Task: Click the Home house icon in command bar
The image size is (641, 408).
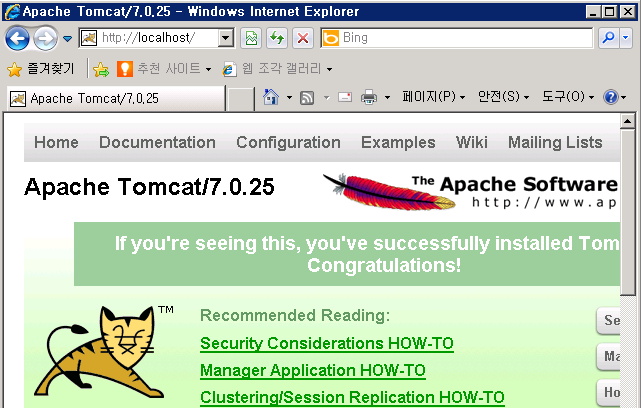Action: [x=271, y=97]
